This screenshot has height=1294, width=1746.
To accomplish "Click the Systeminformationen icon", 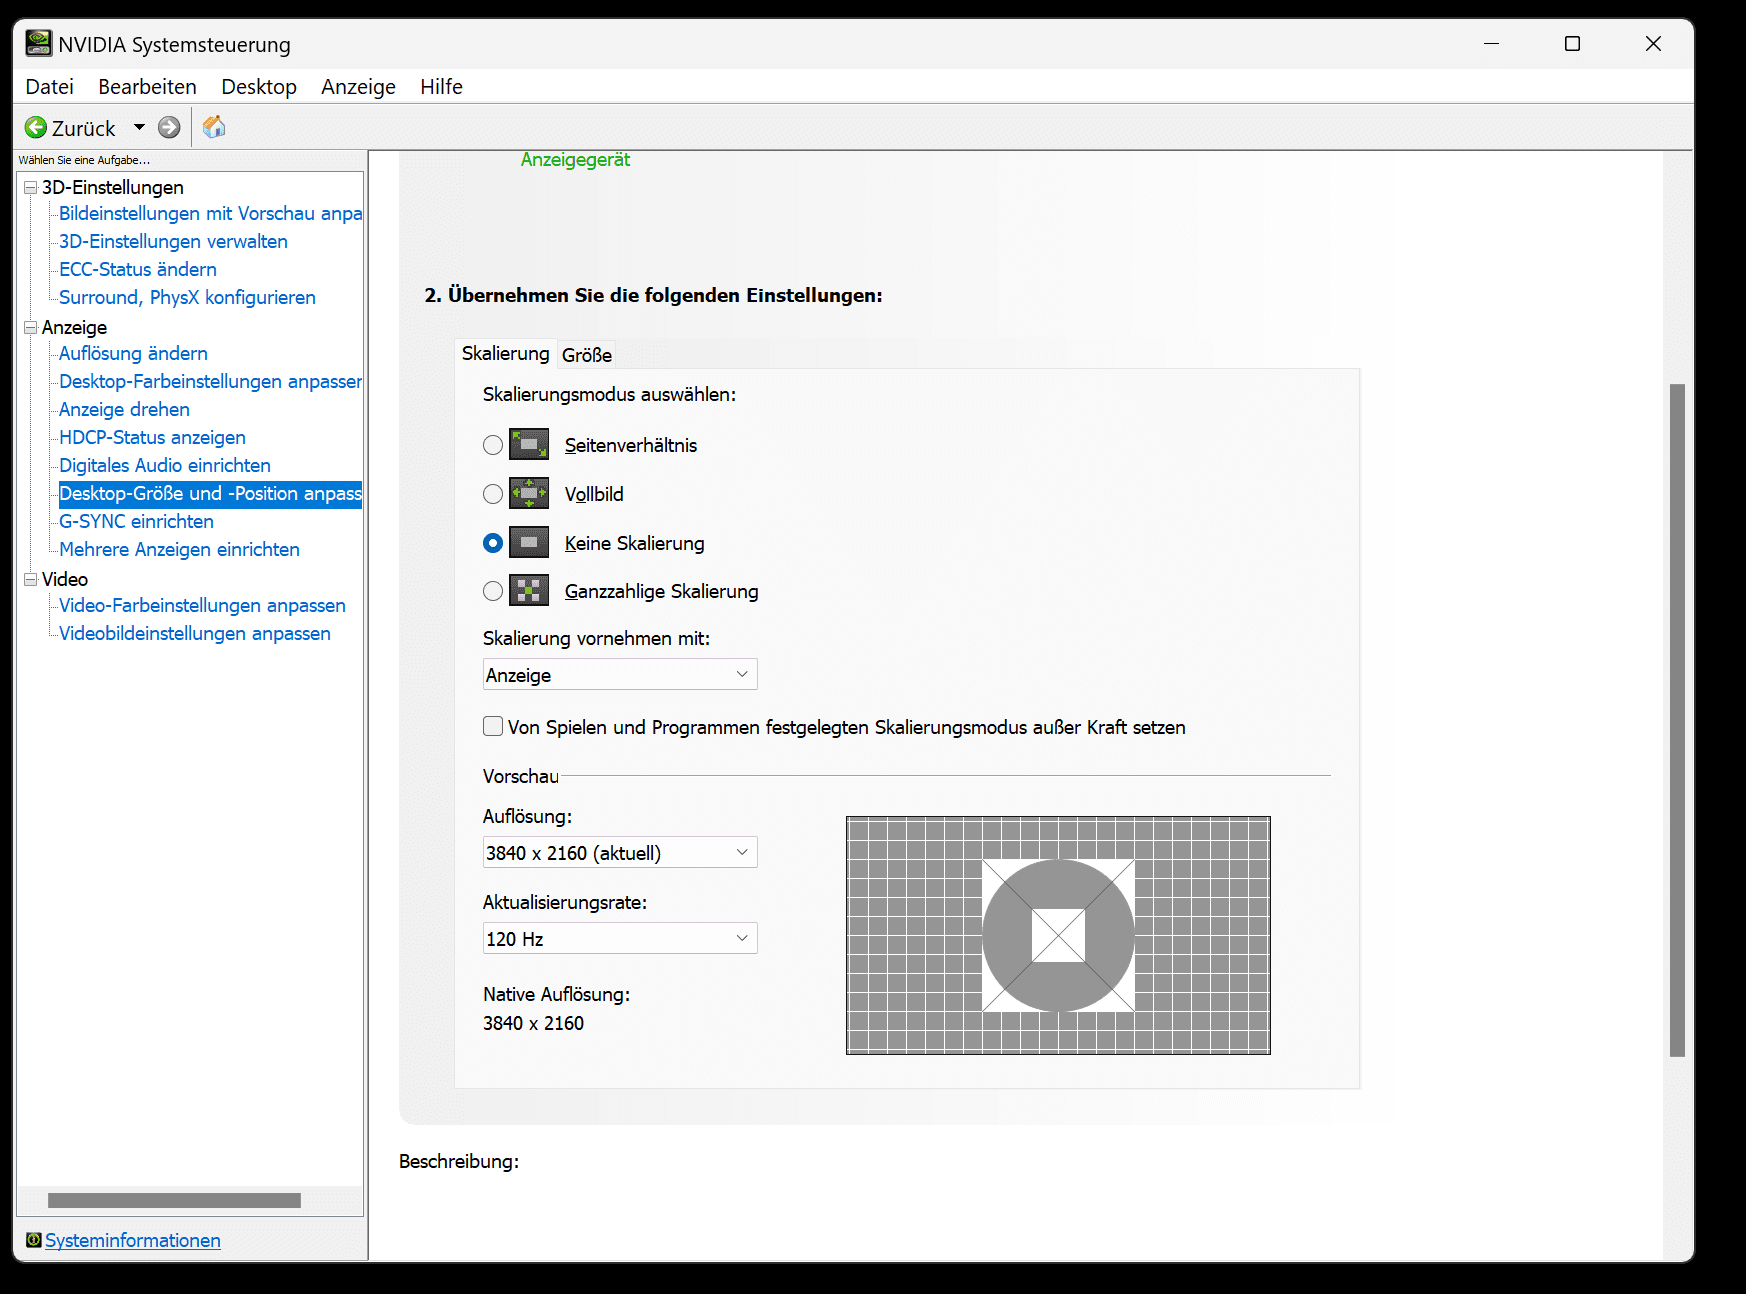I will point(34,1240).
